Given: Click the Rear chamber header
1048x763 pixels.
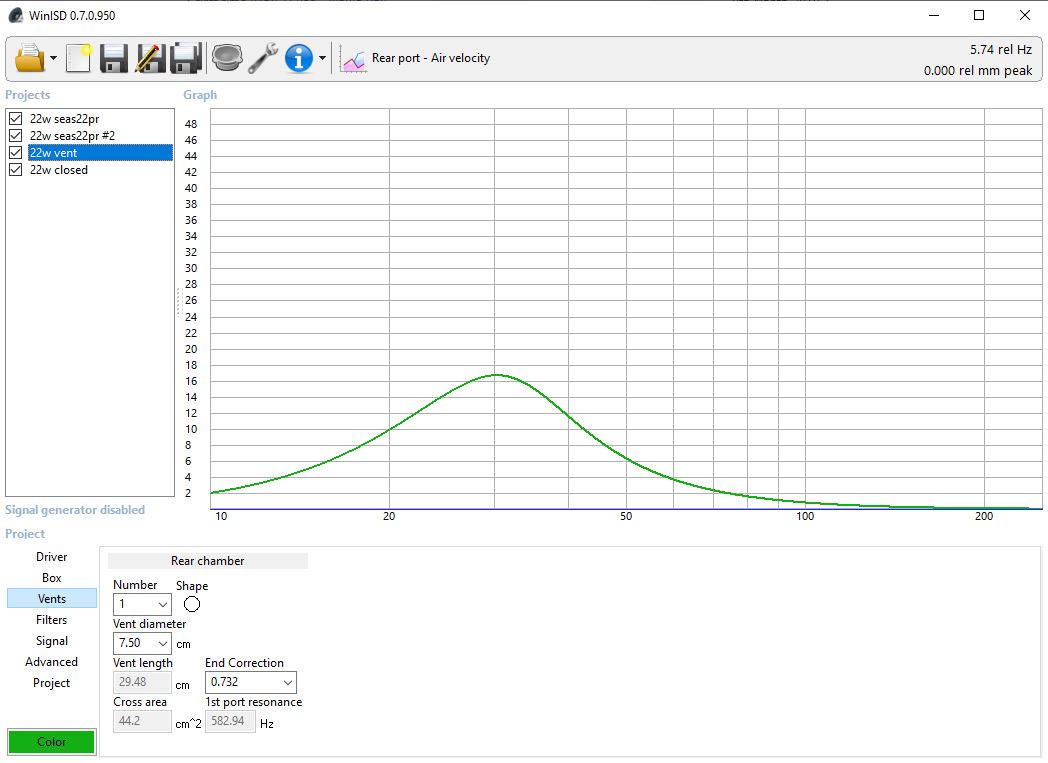Looking at the screenshot, I should [208, 561].
